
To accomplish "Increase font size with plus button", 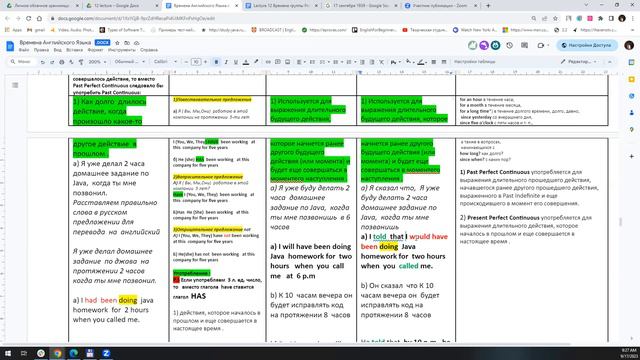I will pyautogui.click(x=205, y=62).
